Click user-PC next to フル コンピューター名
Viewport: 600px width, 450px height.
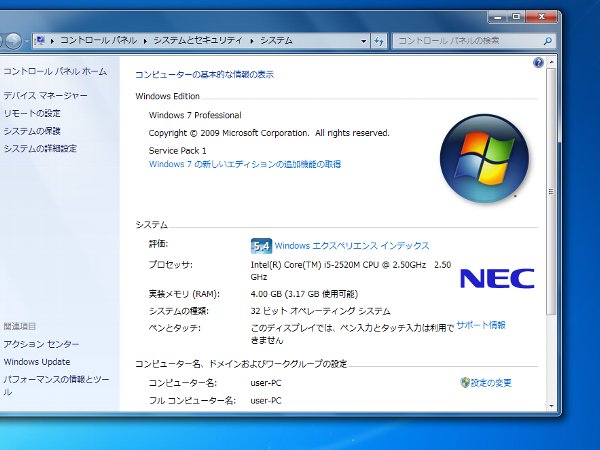(266, 401)
